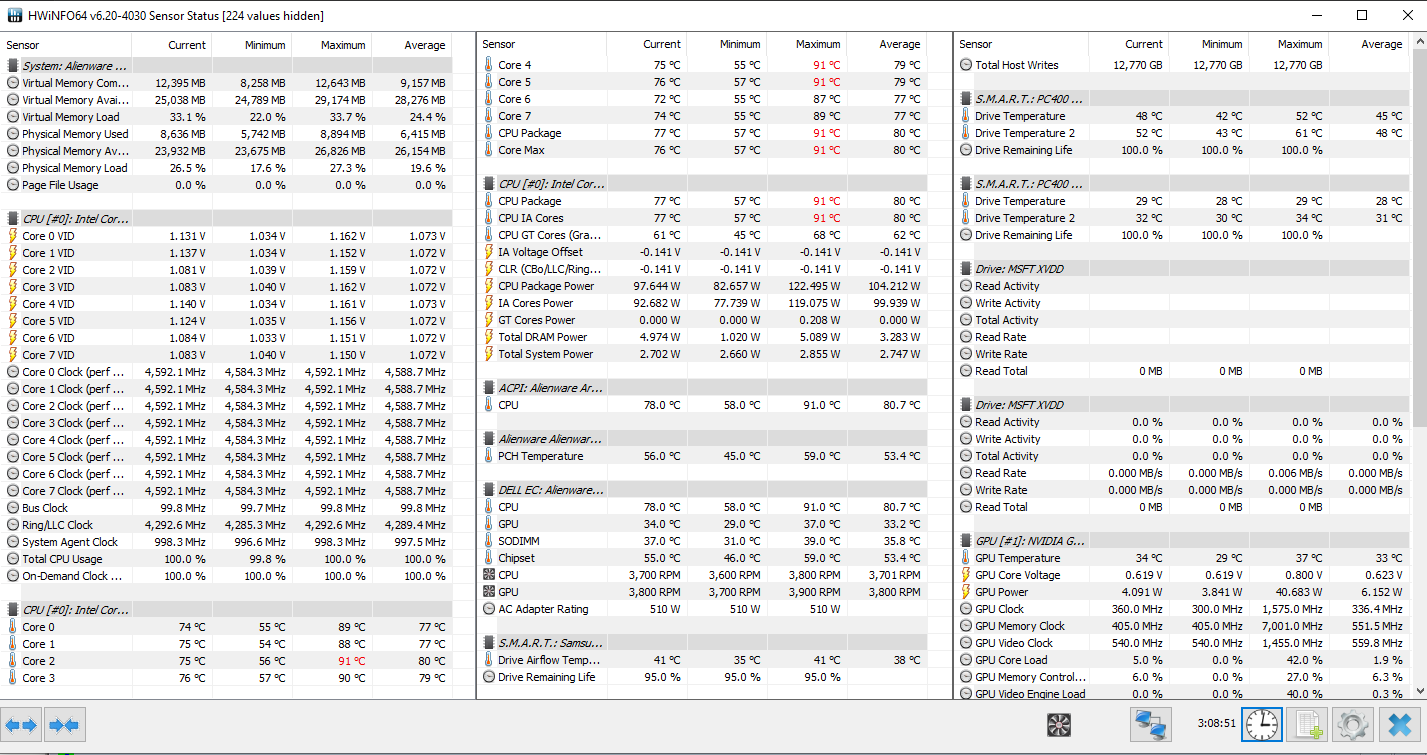
Task: Click the collapse columns arrows button
Action: pos(64,725)
